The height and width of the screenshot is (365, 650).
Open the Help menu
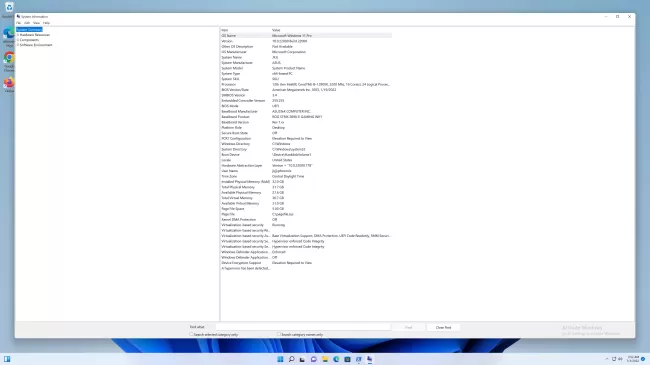pyautogui.click(x=46, y=23)
